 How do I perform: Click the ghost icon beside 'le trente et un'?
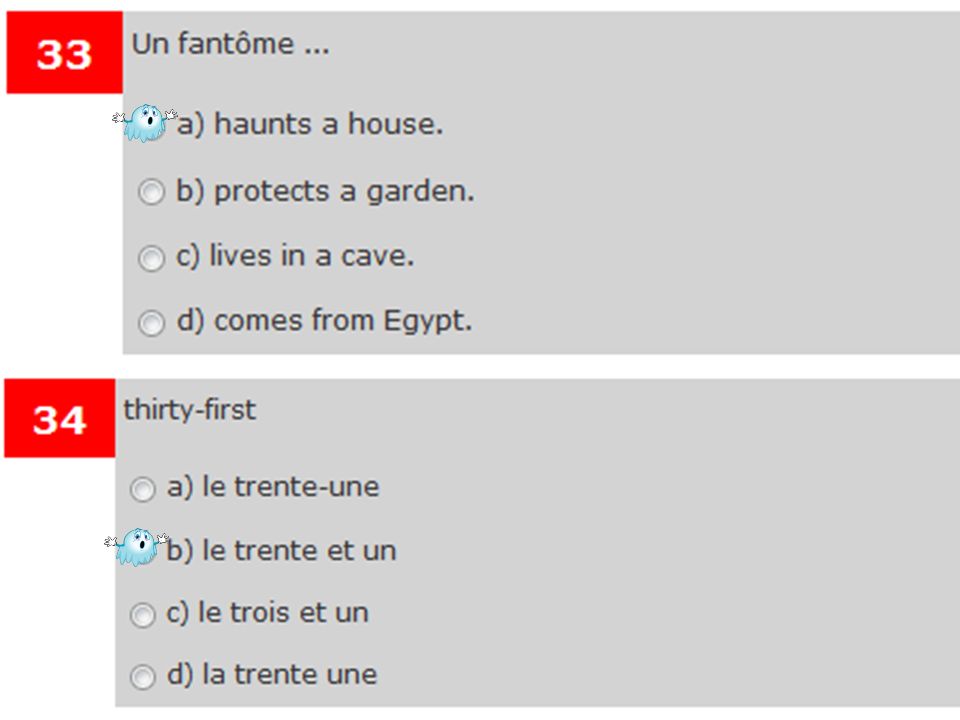point(137,547)
